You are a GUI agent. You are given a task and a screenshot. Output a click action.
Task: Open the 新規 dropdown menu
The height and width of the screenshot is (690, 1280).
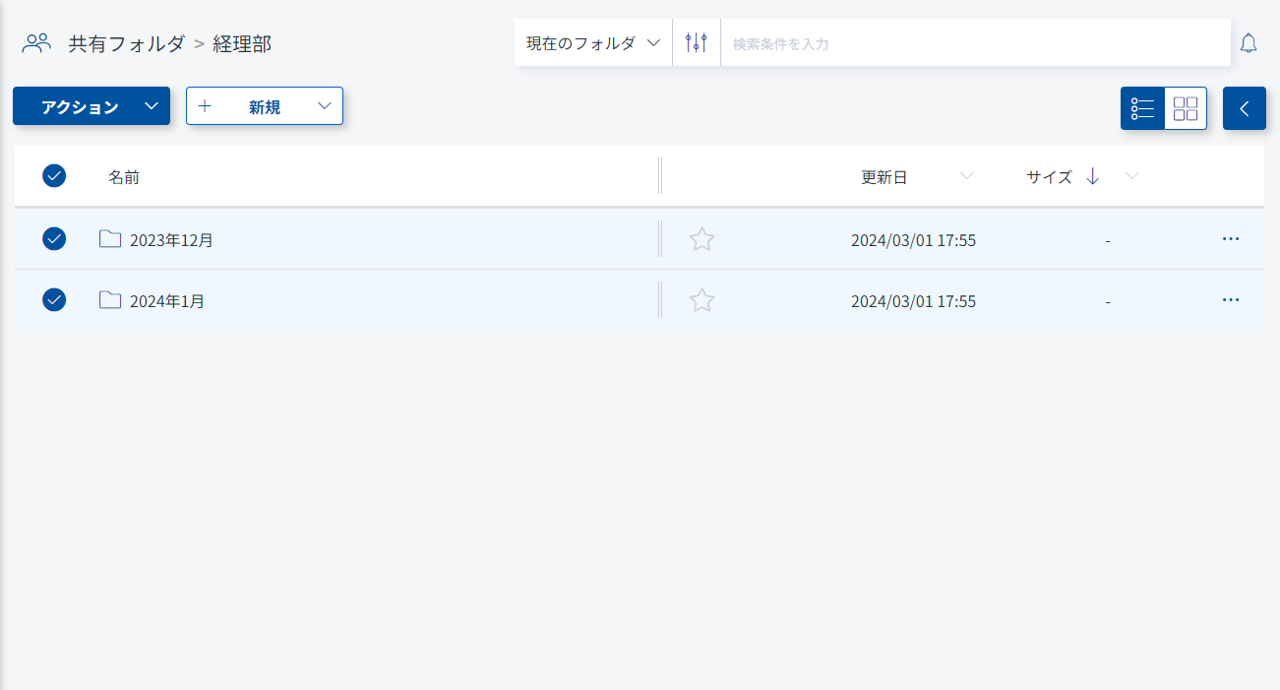point(264,106)
